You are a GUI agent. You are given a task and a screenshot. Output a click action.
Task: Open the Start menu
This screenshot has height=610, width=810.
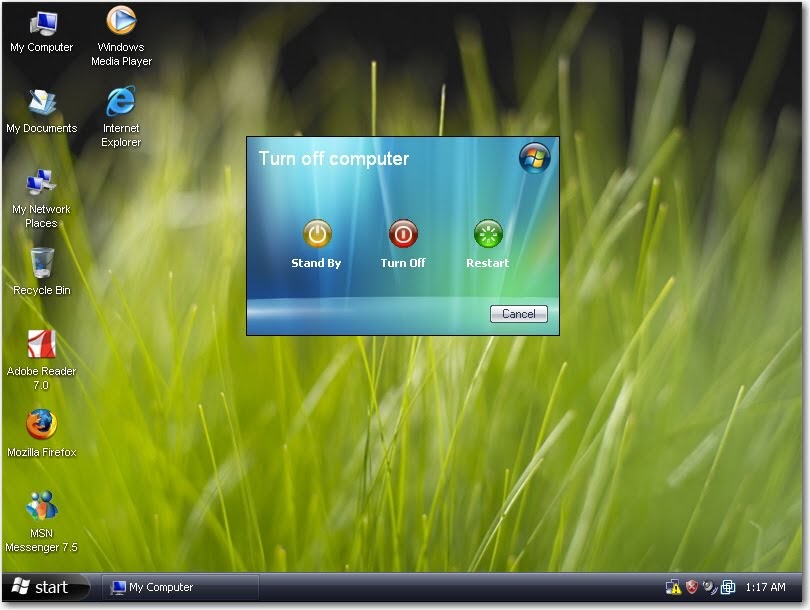tap(40, 588)
